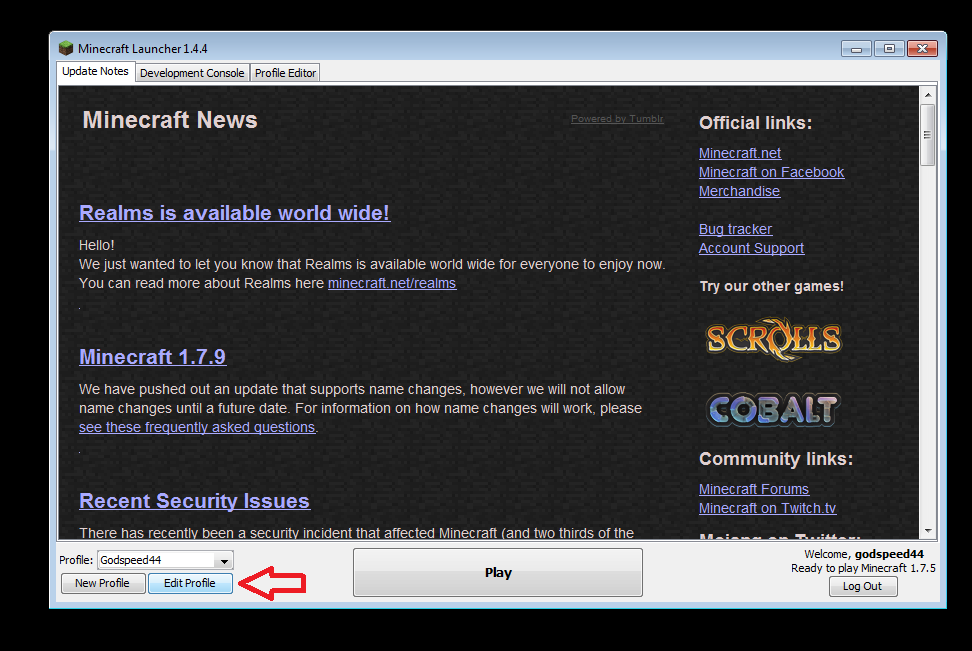
Task: Open the Minecraft Forums link
Action: point(754,489)
